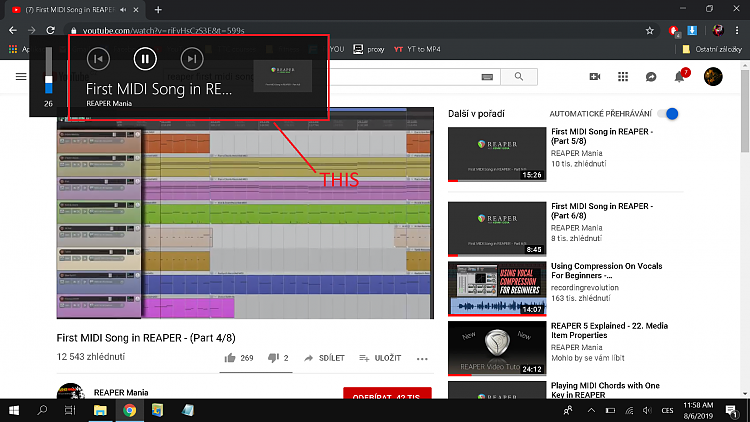750x422 pixels.
Task: Subscribe with the red ODEBÍRAT button
Action: [x=387, y=393]
